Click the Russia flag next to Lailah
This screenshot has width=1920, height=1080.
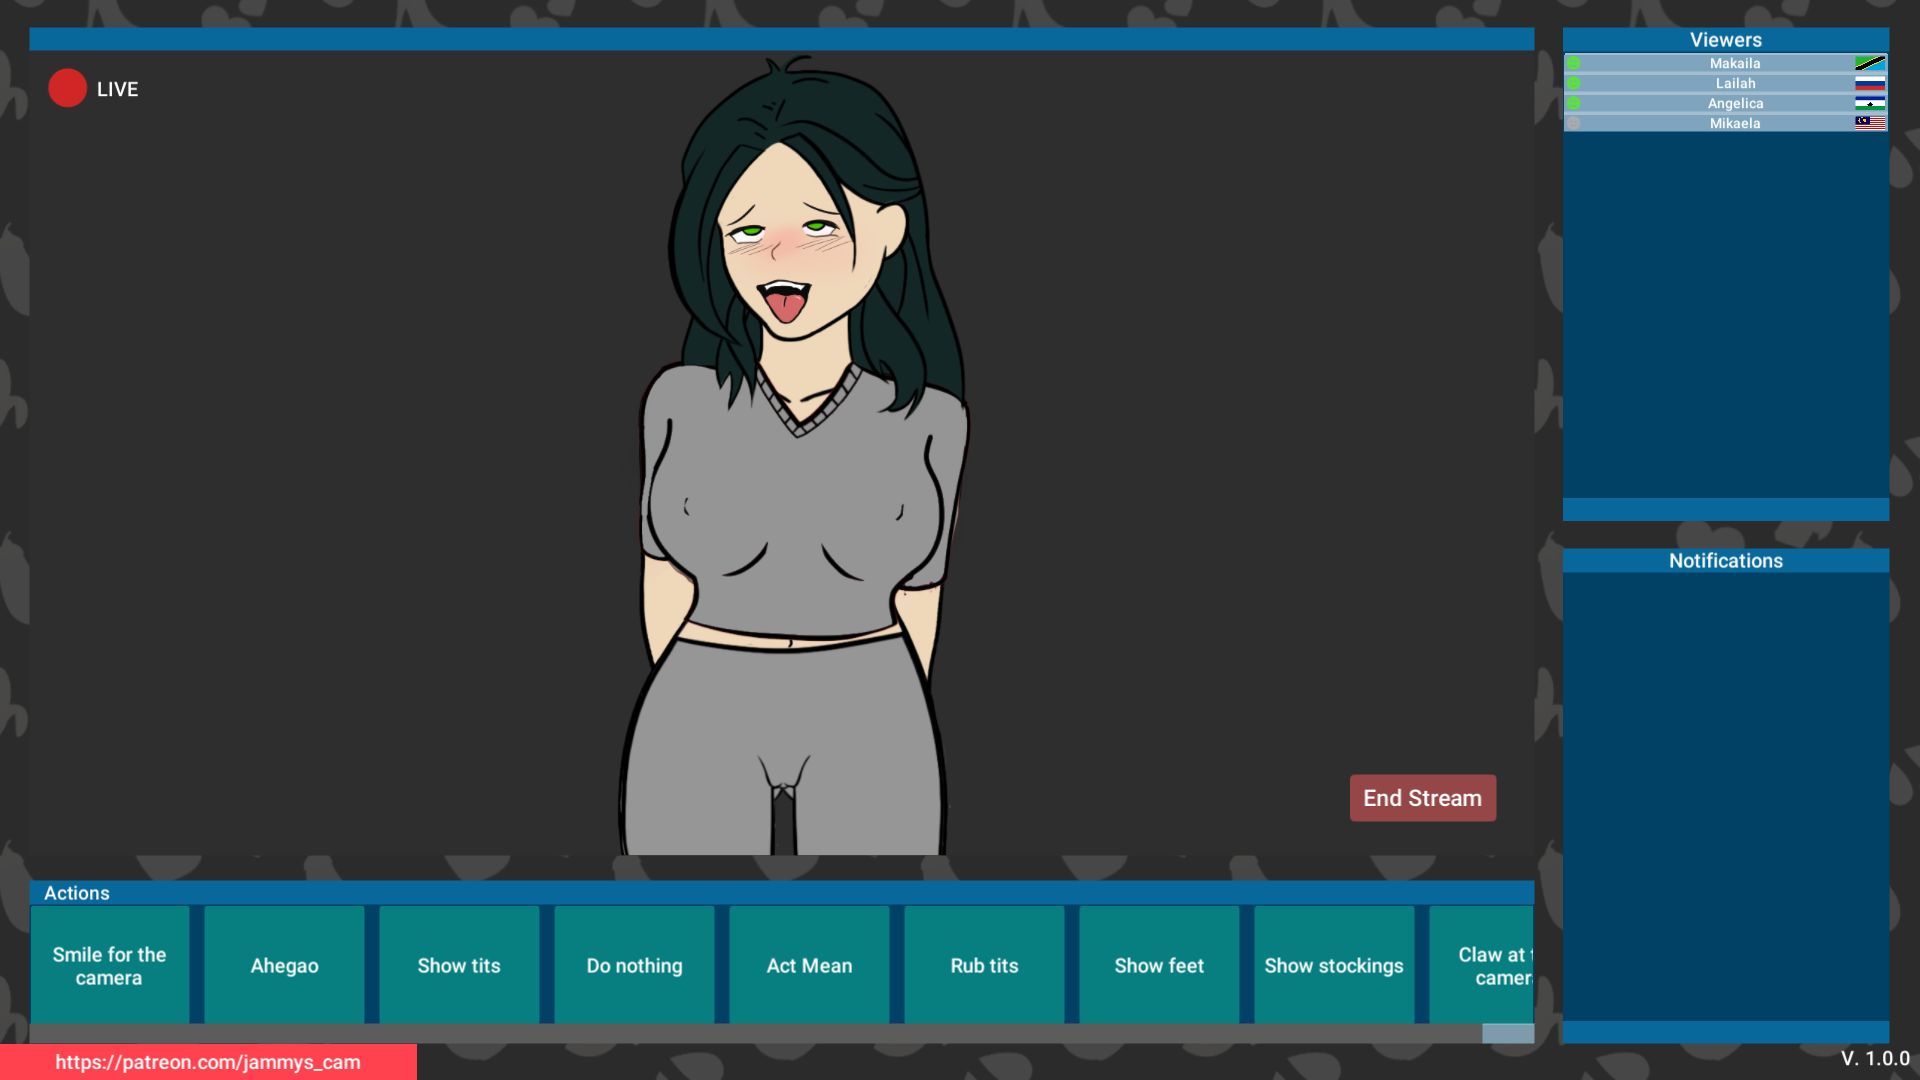[x=1868, y=84]
